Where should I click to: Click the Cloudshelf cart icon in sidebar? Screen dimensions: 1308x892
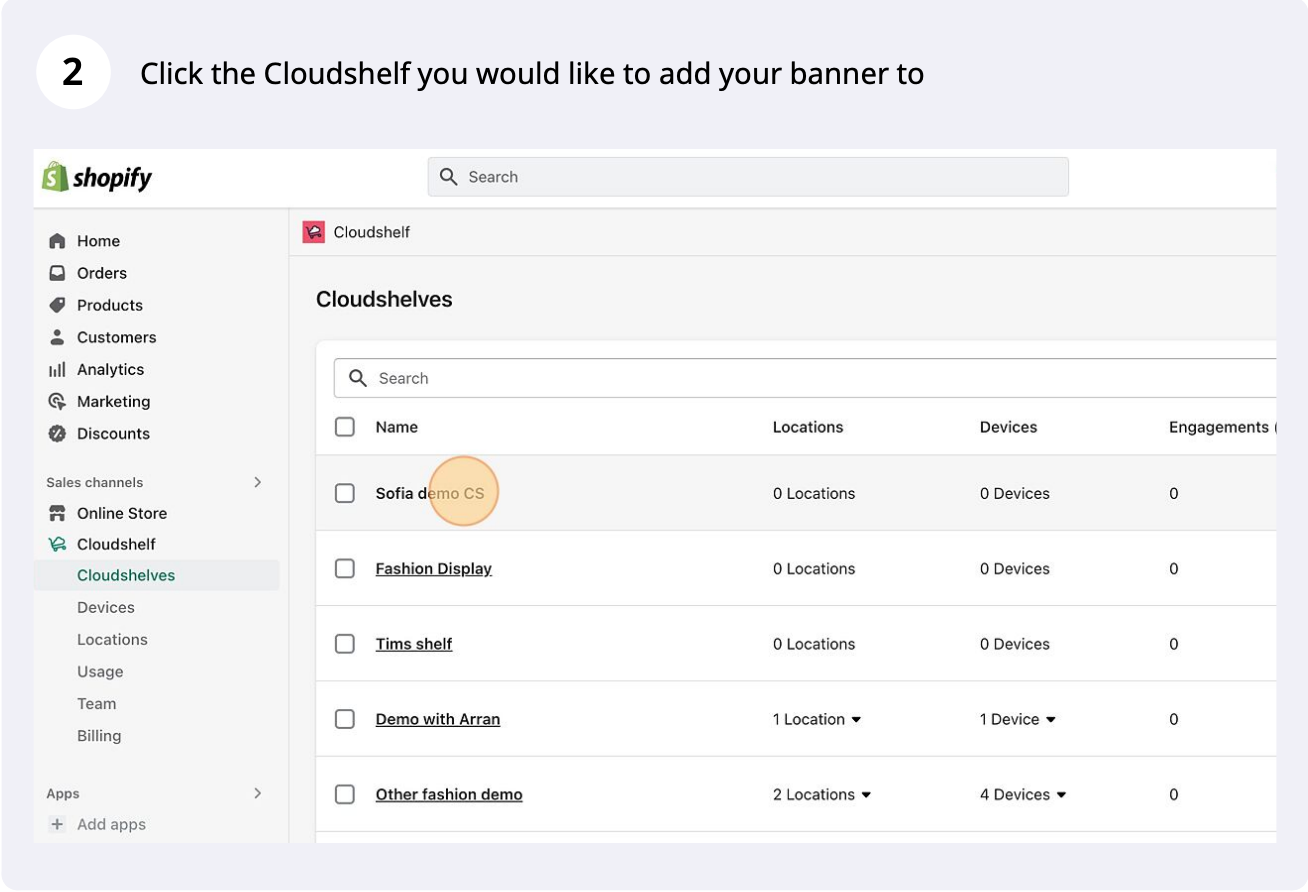point(57,544)
